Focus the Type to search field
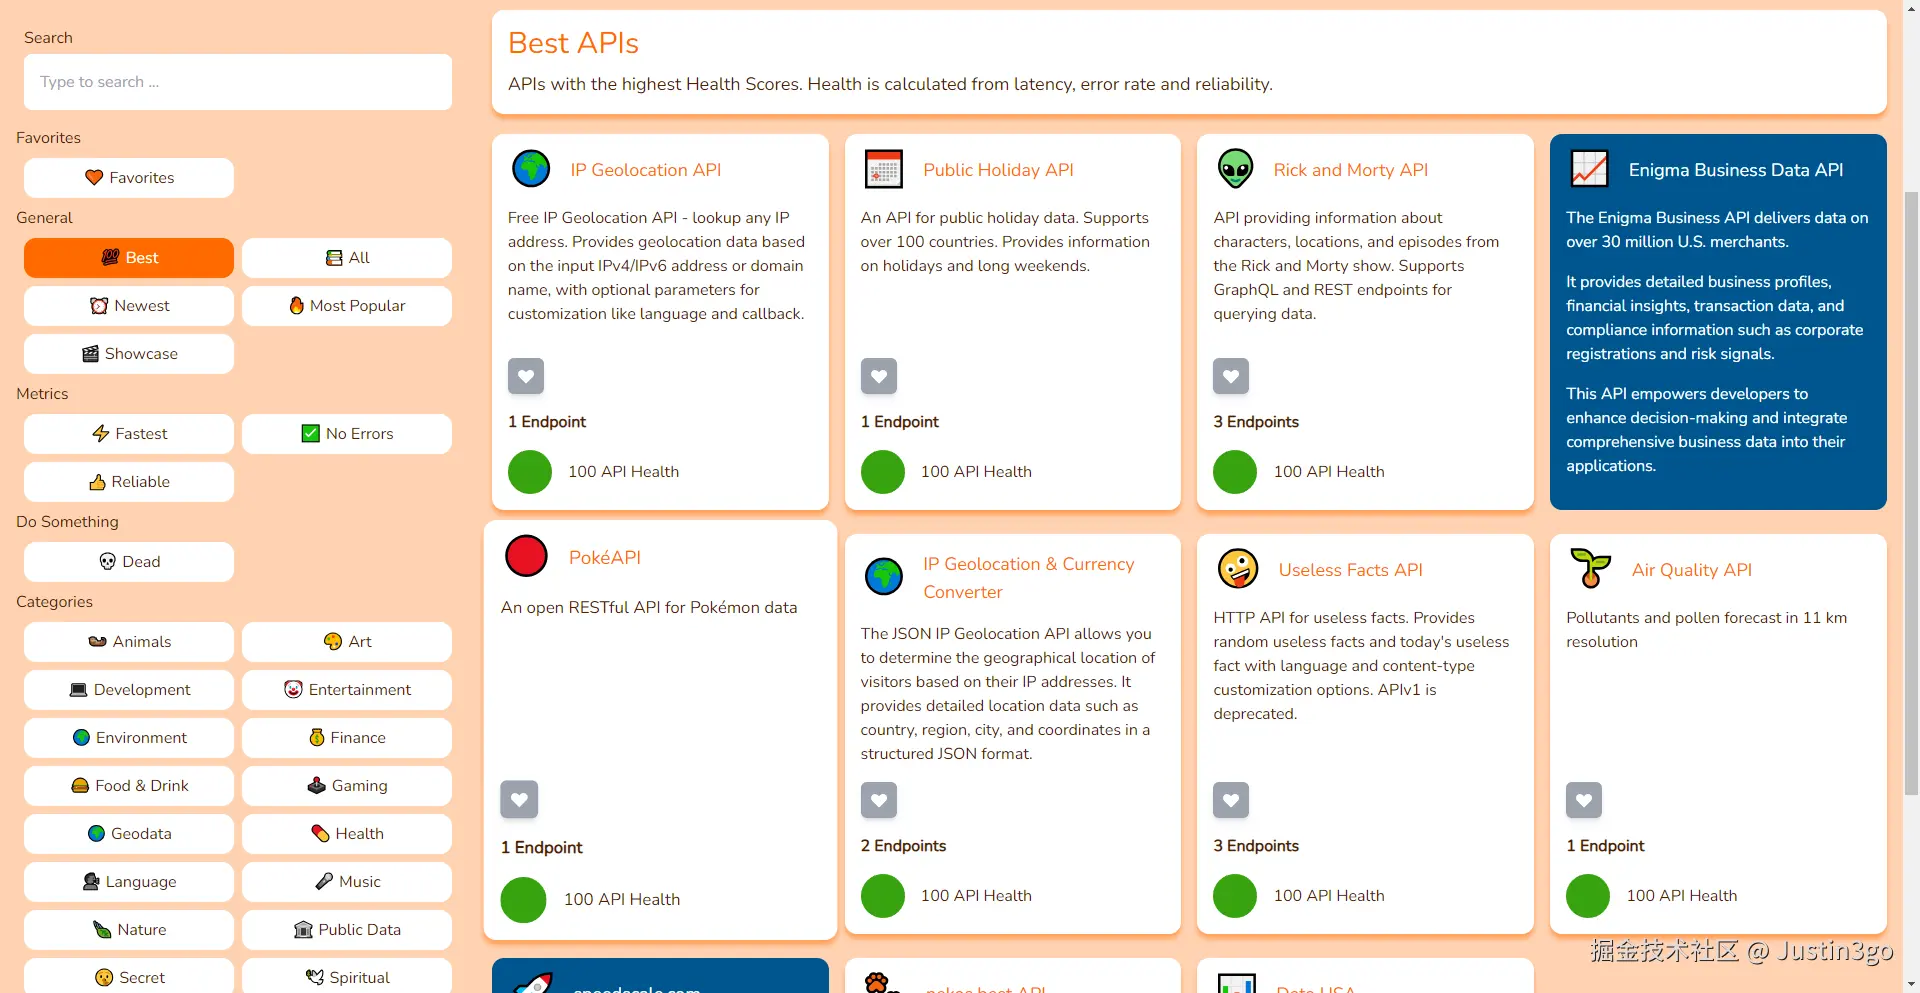This screenshot has height=993, width=1920. [x=238, y=82]
